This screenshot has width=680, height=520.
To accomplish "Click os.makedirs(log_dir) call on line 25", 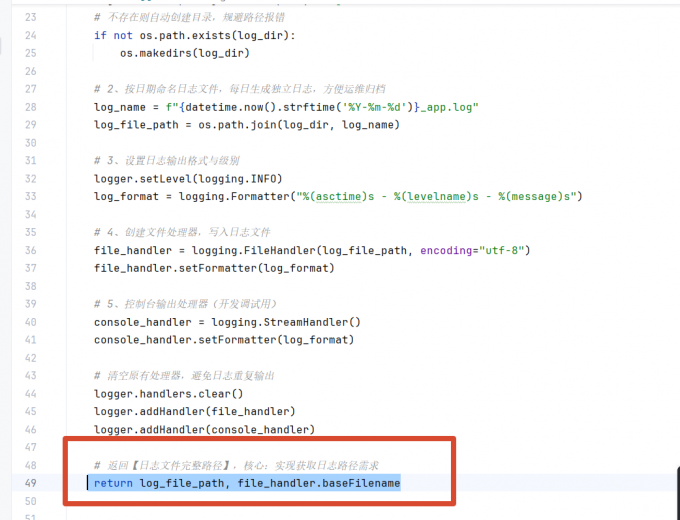I will (x=185, y=53).
